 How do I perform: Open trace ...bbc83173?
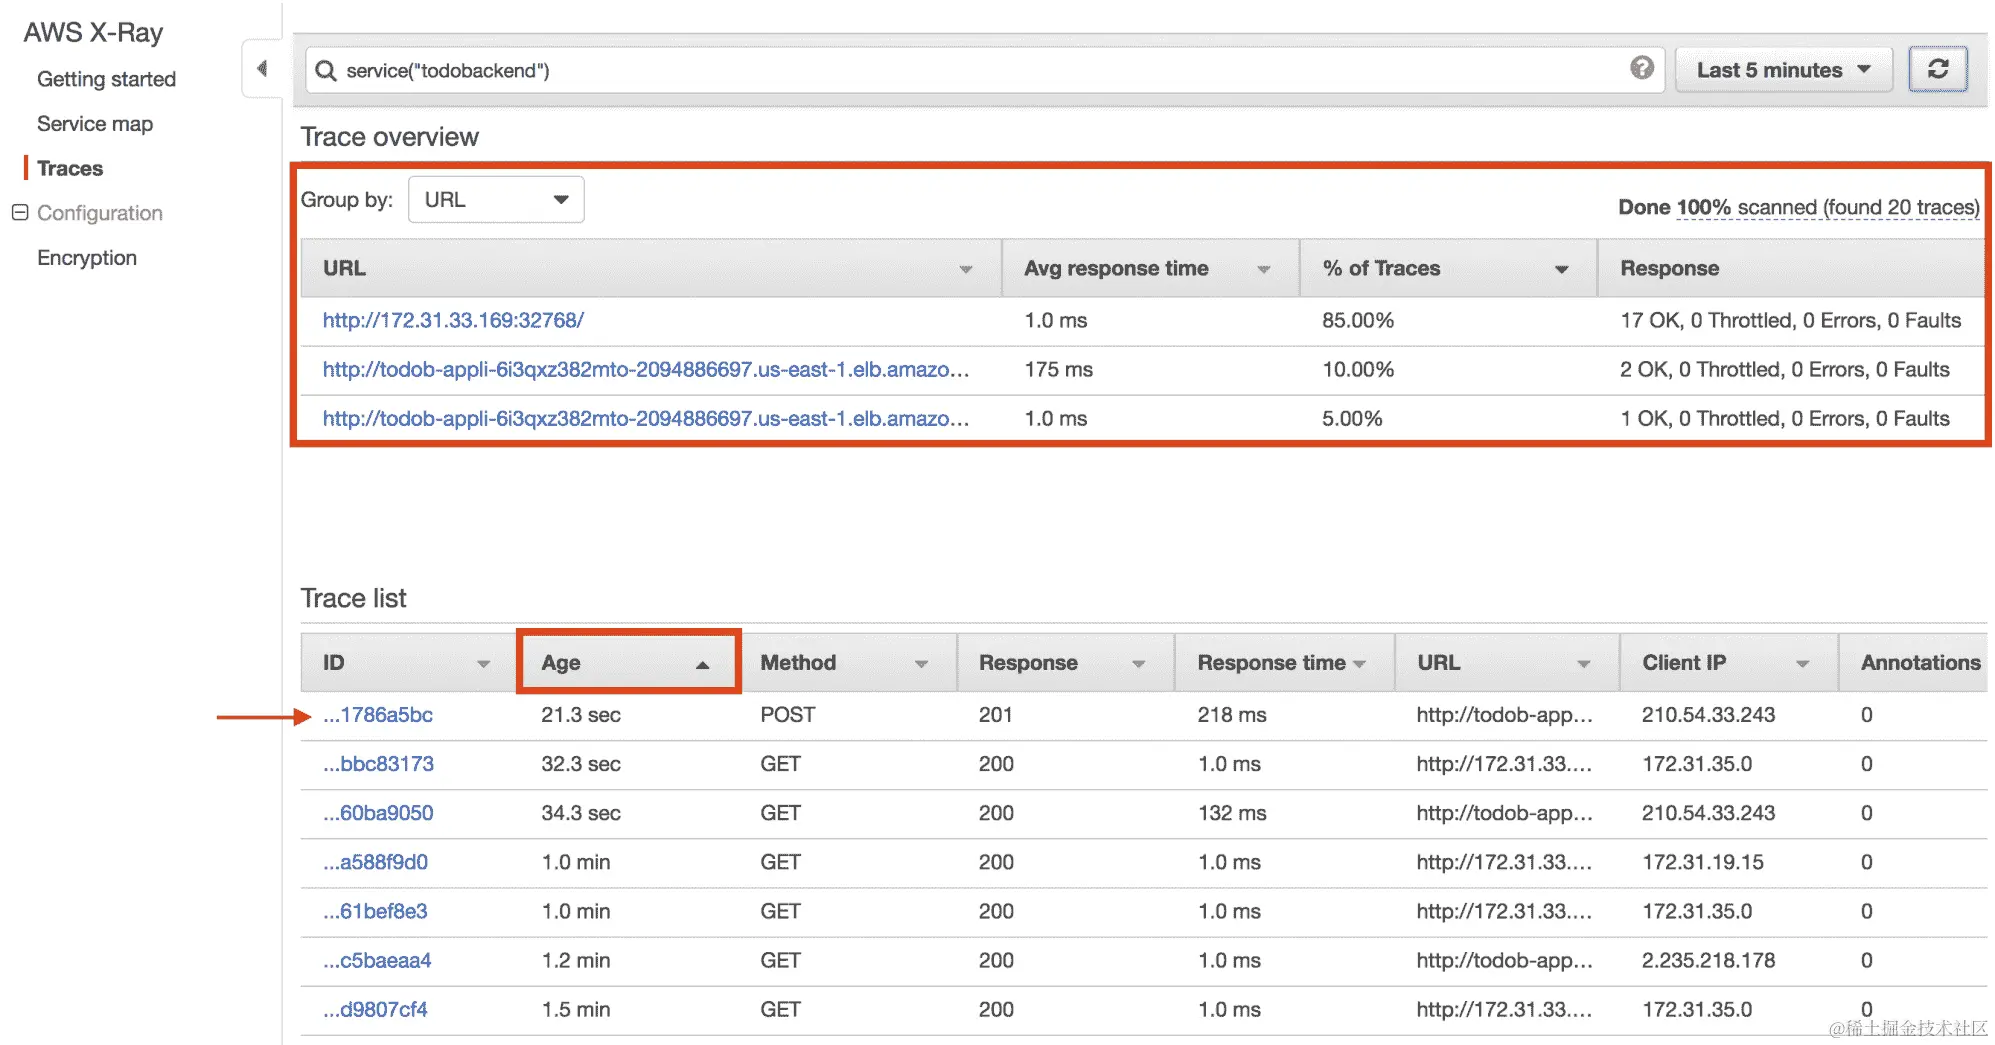pos(378,764)
